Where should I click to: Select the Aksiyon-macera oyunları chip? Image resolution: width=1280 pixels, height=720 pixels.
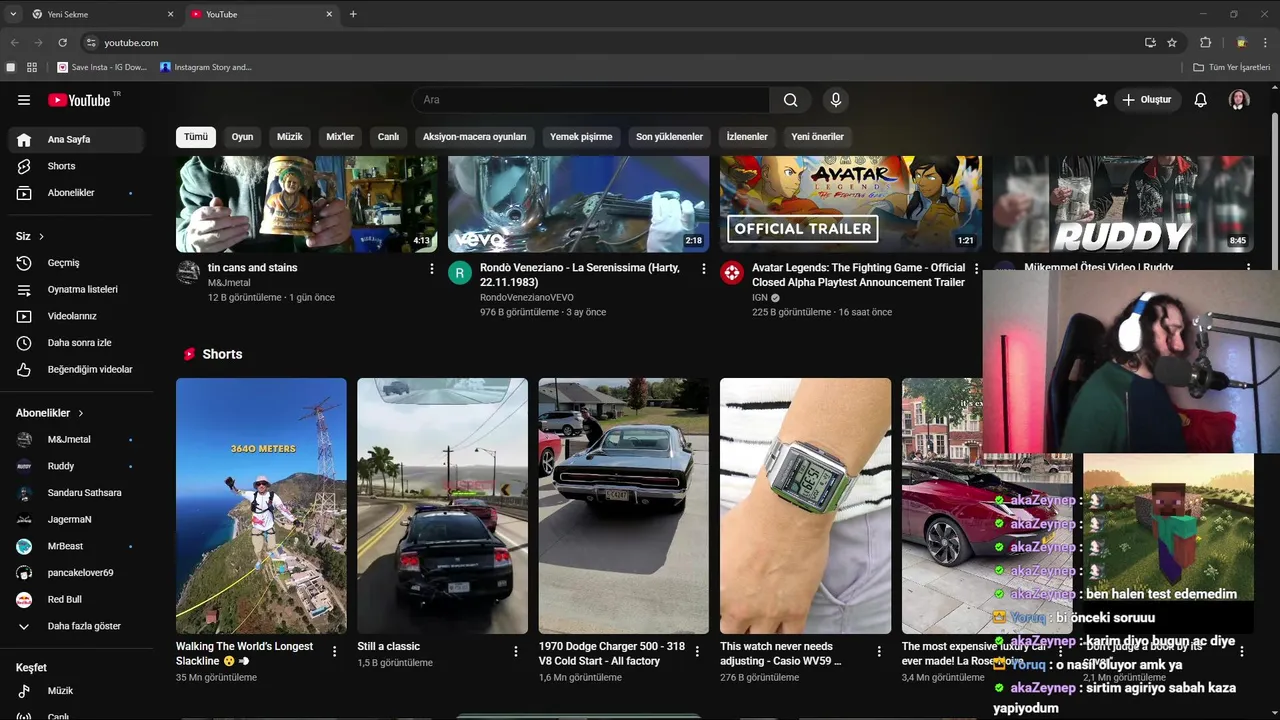(x=475, y=137)
